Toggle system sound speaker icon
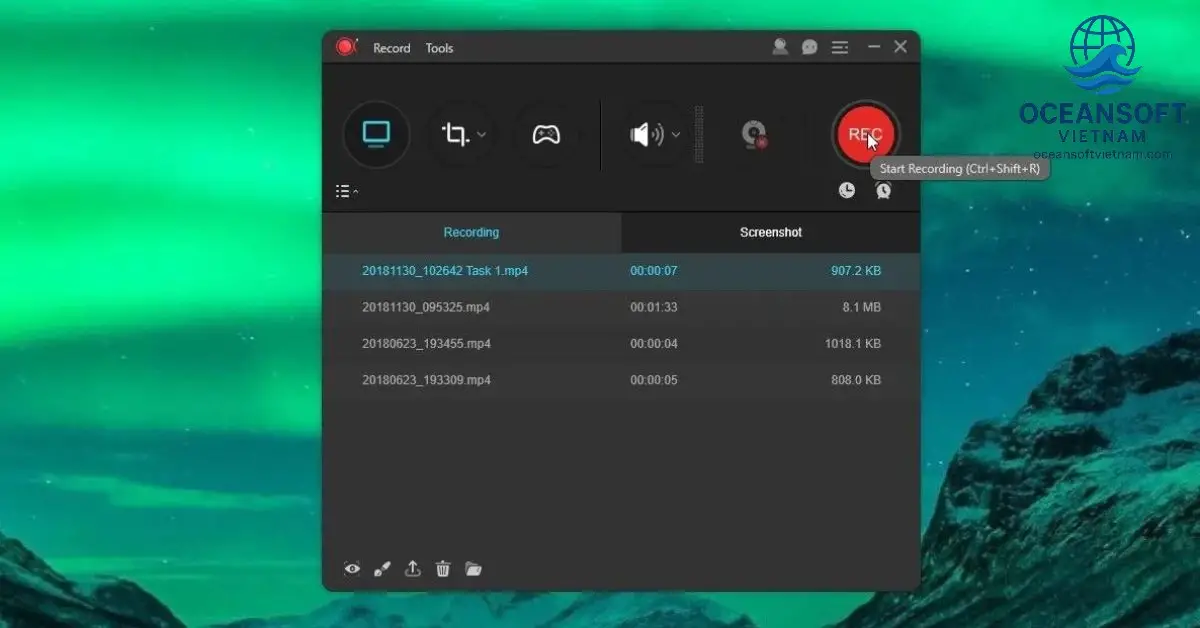 [x=644, y=134]
